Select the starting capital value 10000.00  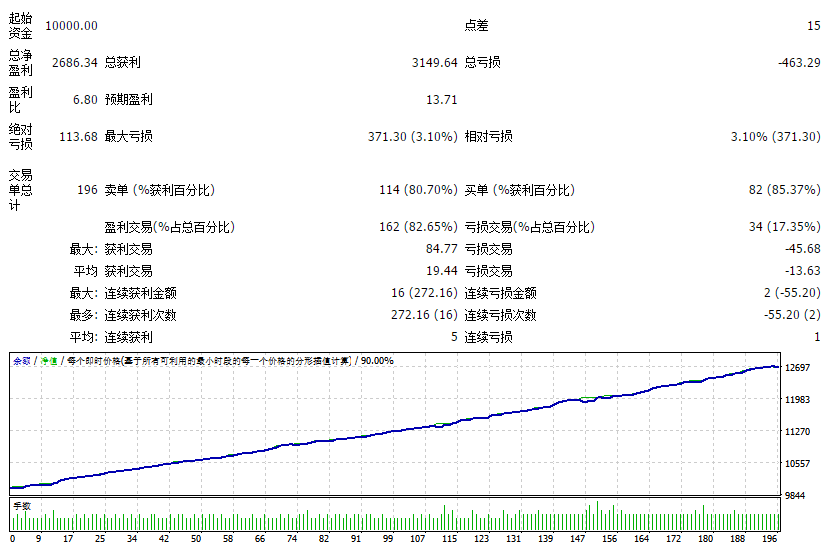click(72, 25)
